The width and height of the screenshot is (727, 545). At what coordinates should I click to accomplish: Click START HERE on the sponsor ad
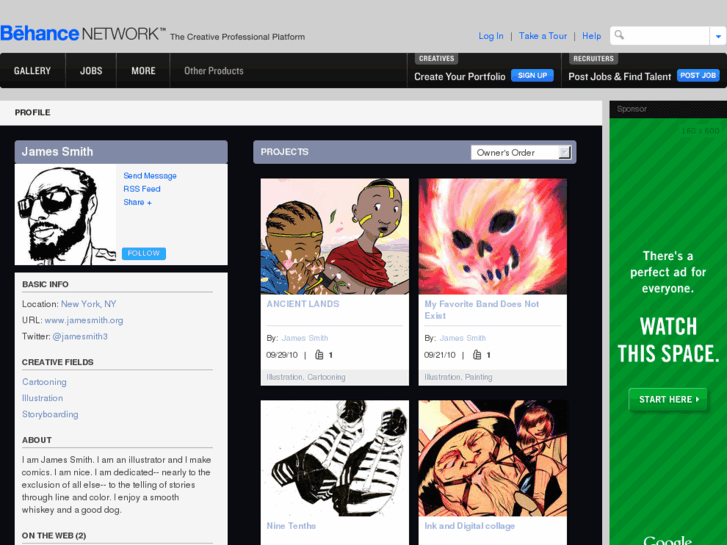[668, 399]
